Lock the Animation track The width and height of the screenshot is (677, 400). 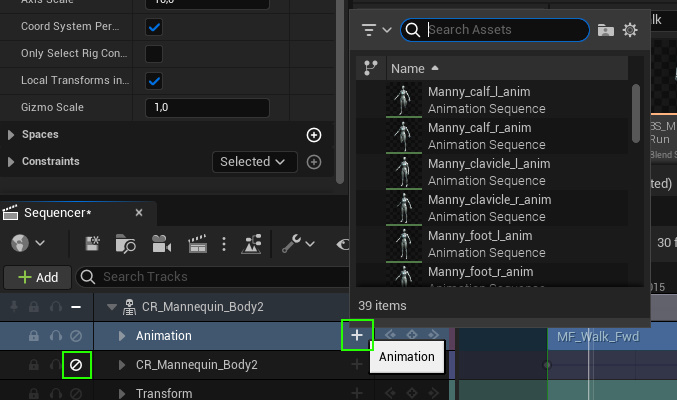pos(34,336)
